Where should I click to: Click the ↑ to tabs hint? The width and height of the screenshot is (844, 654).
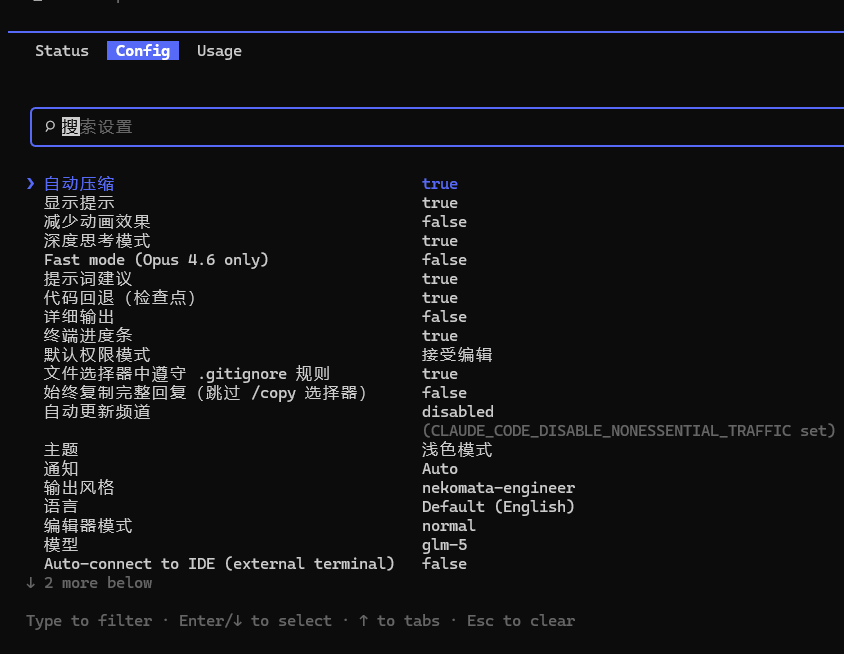click(x=399, y=621)
